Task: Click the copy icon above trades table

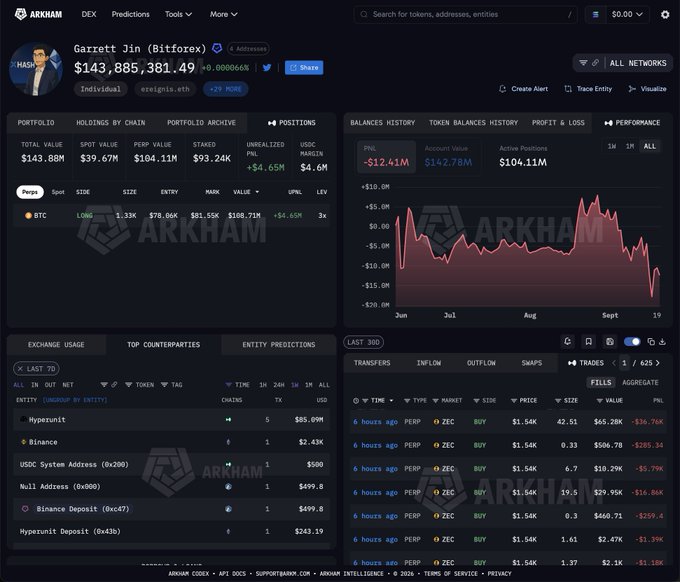Action: pyautogui.click(x=651, y=342)
